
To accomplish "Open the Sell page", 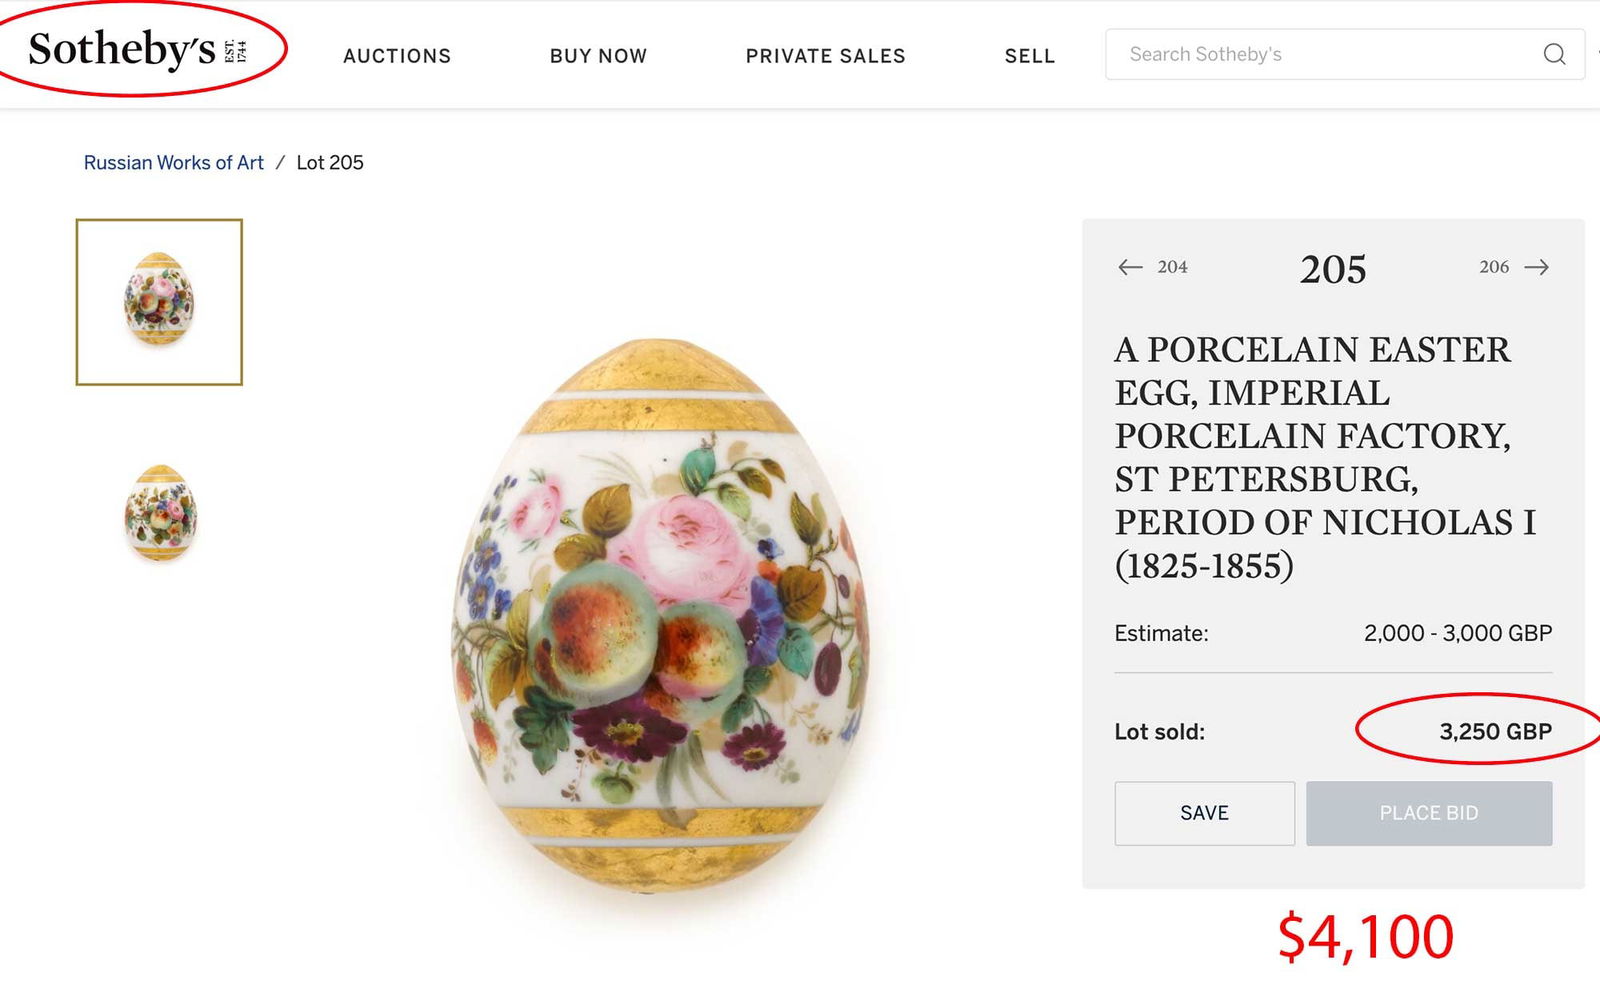I will click(1029, 56).
